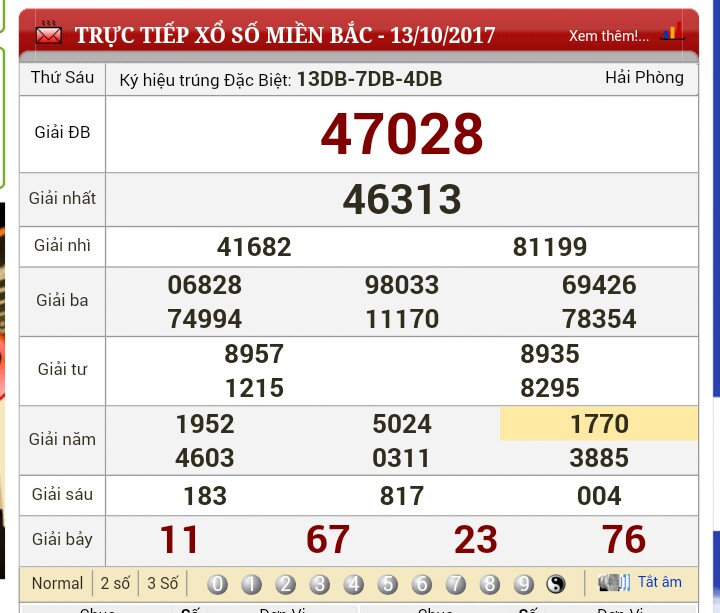Click the highlighted result 1770
This screenshot has height=613, width=720.
599,424
